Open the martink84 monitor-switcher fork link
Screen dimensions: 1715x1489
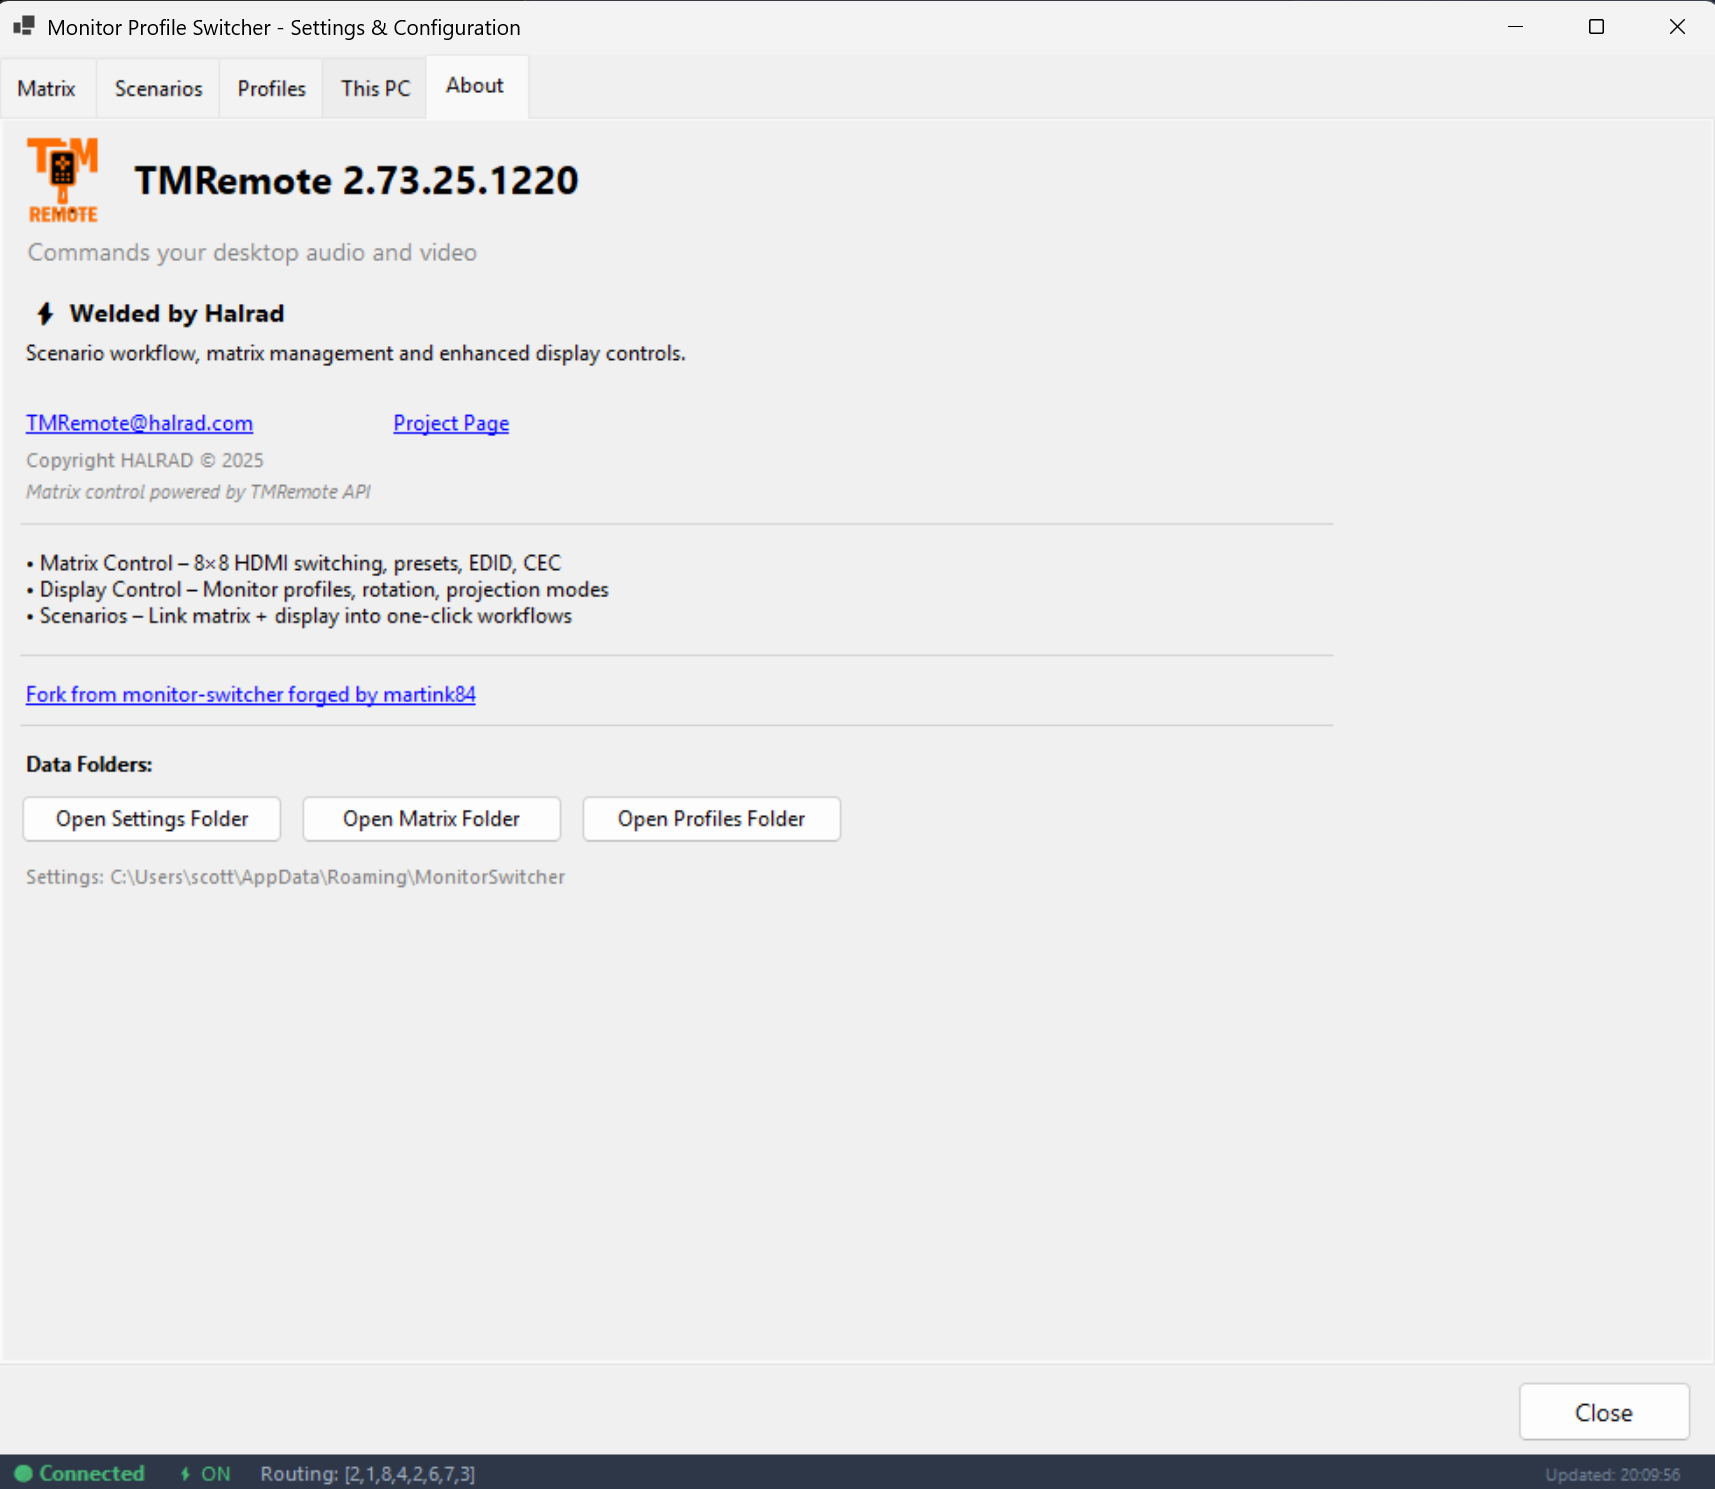point(250,694)
